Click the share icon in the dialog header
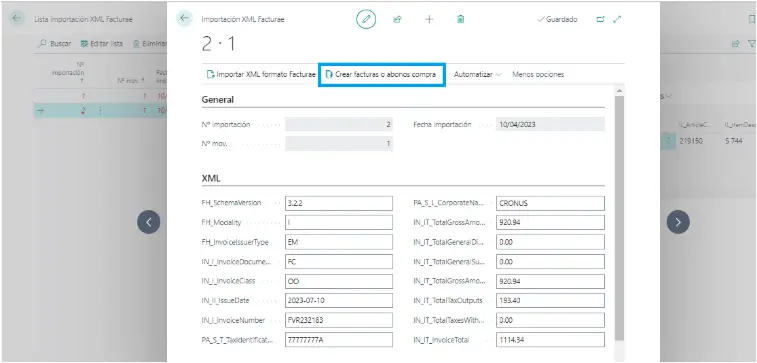 coord(397,19)
